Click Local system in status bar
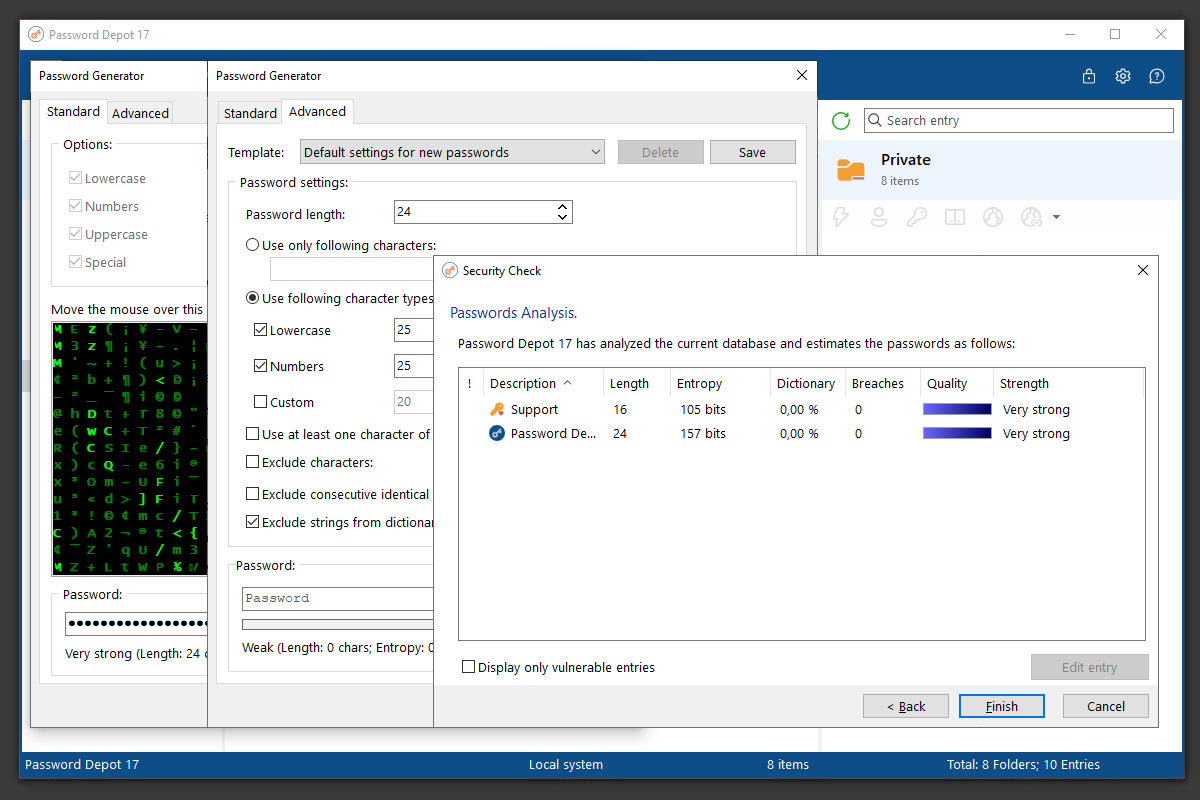The height and width of the screenshot is (800, 1200). tap(566, 764)
